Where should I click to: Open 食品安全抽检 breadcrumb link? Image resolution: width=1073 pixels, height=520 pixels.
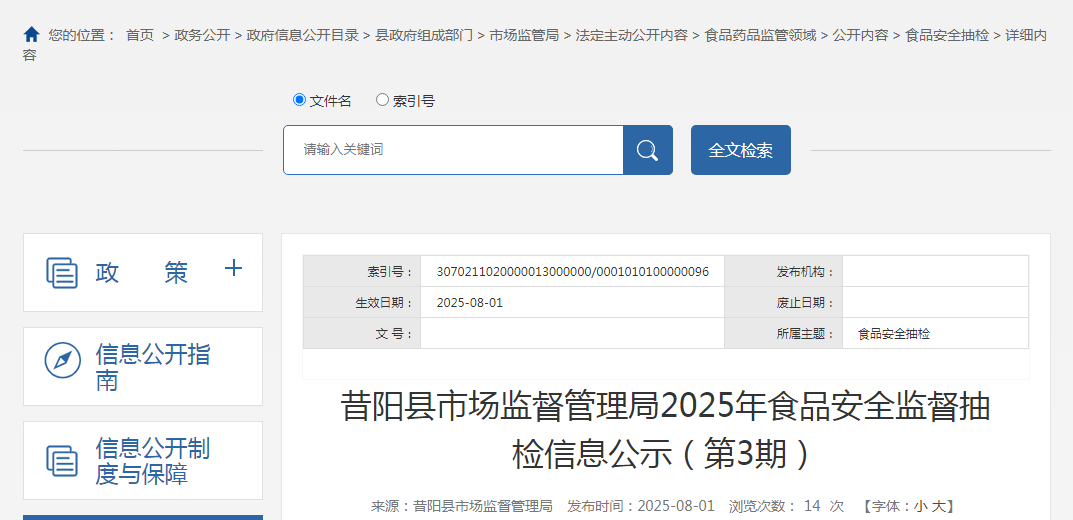tap(946, 36)
